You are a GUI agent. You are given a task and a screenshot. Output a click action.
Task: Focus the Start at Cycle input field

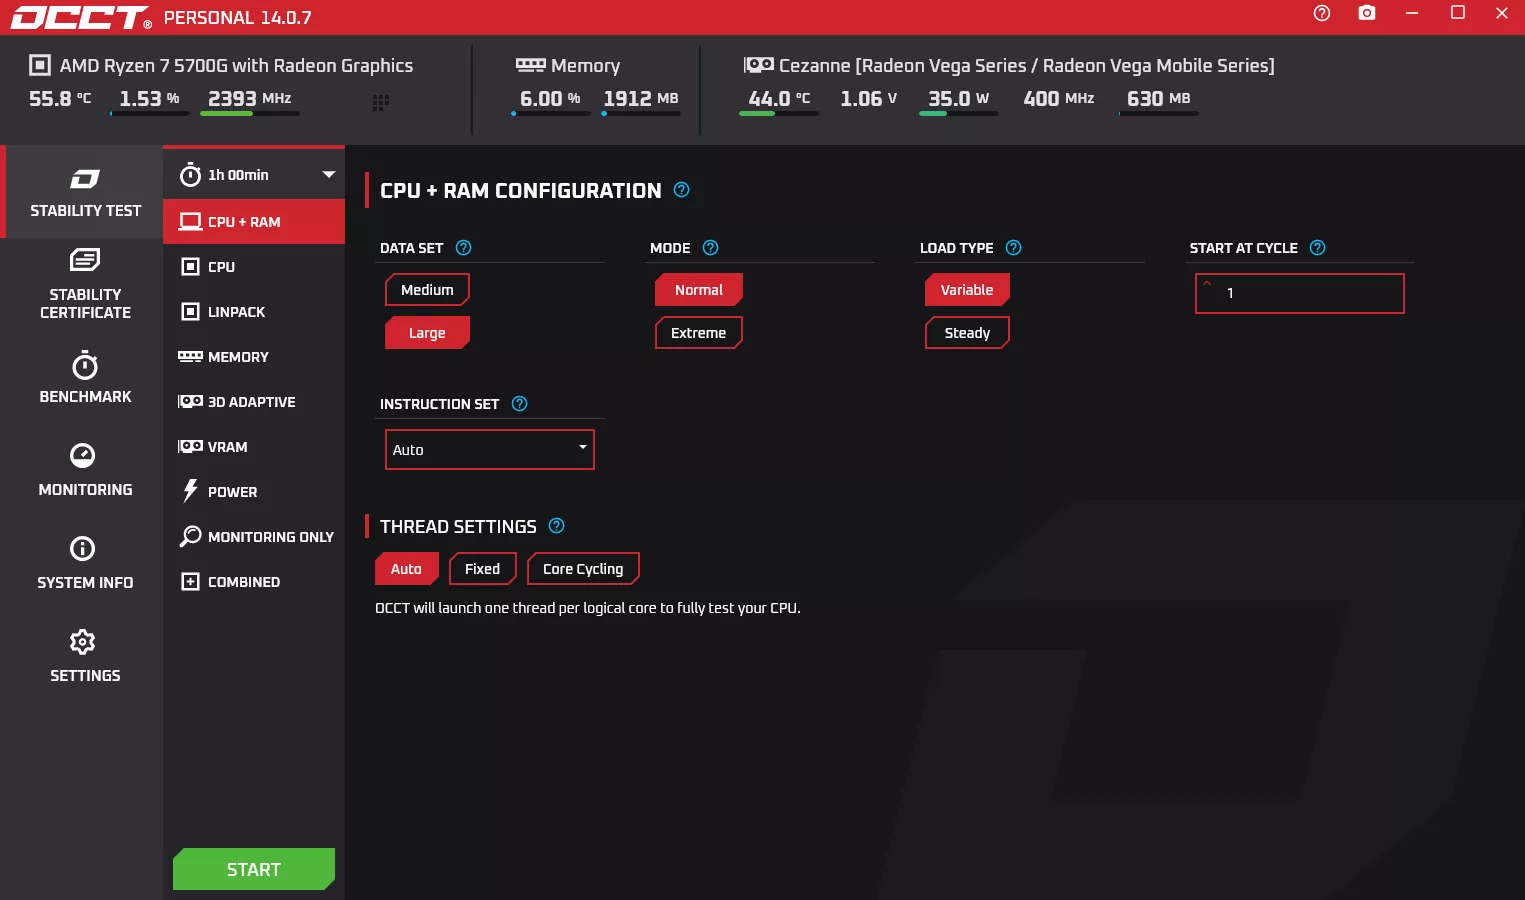click(1300, 293)
